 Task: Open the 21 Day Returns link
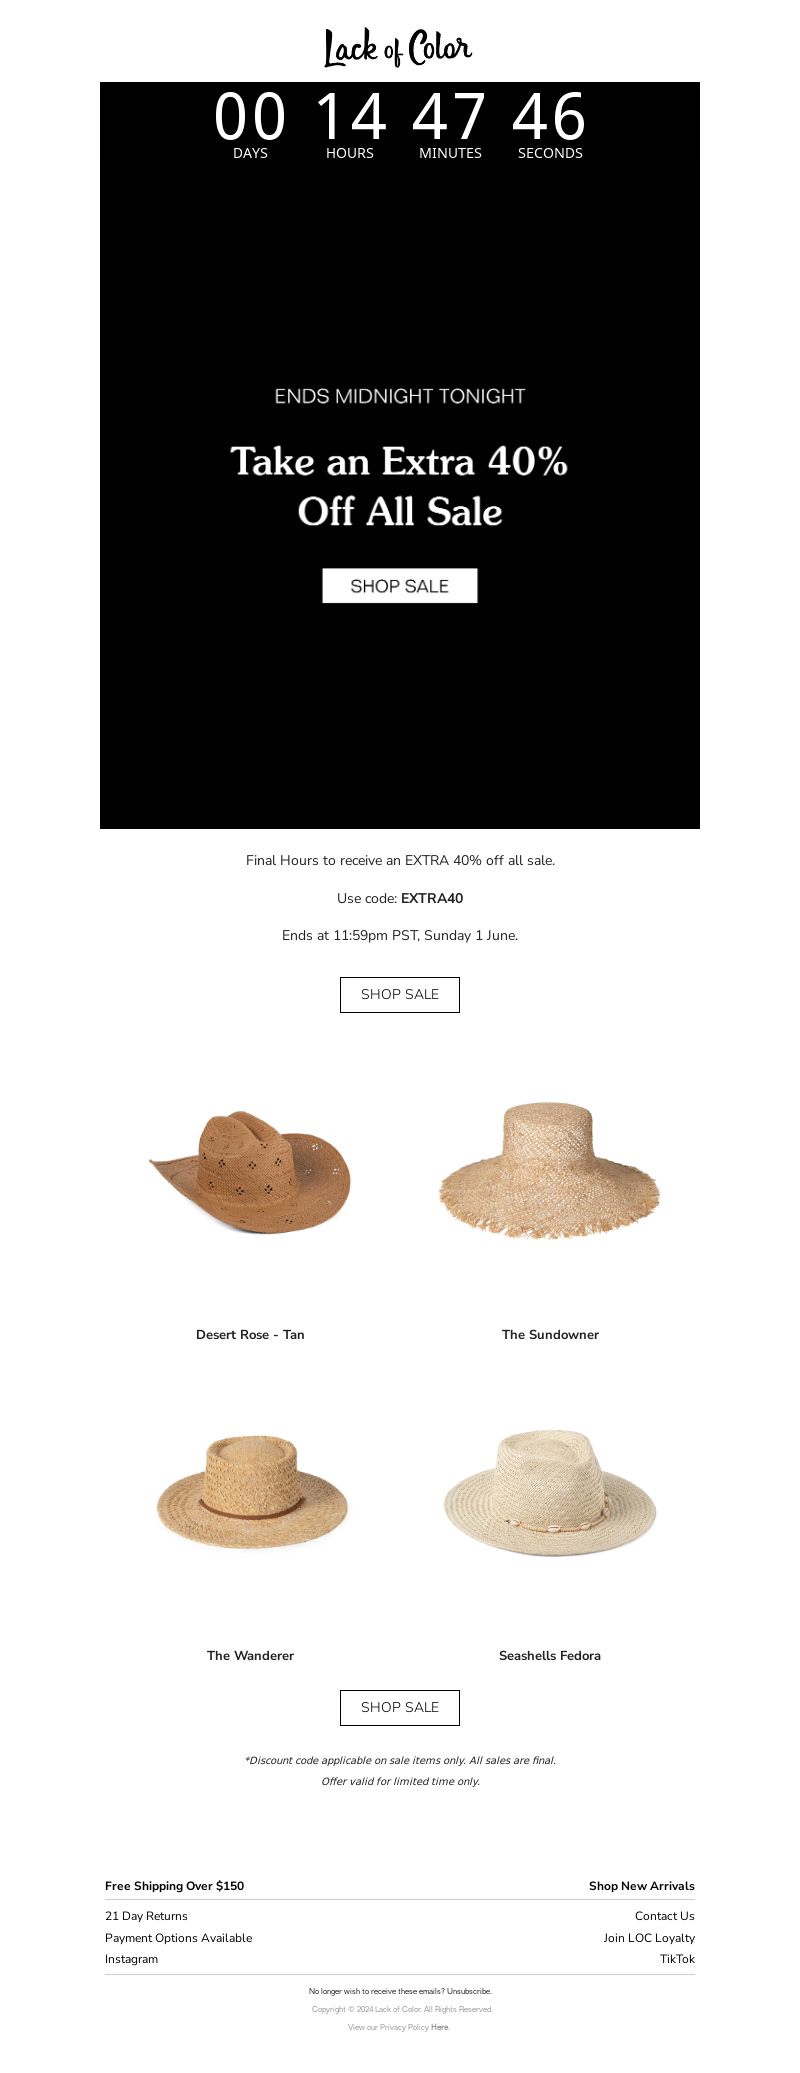pyautogui.click(x=146, y=1916)
